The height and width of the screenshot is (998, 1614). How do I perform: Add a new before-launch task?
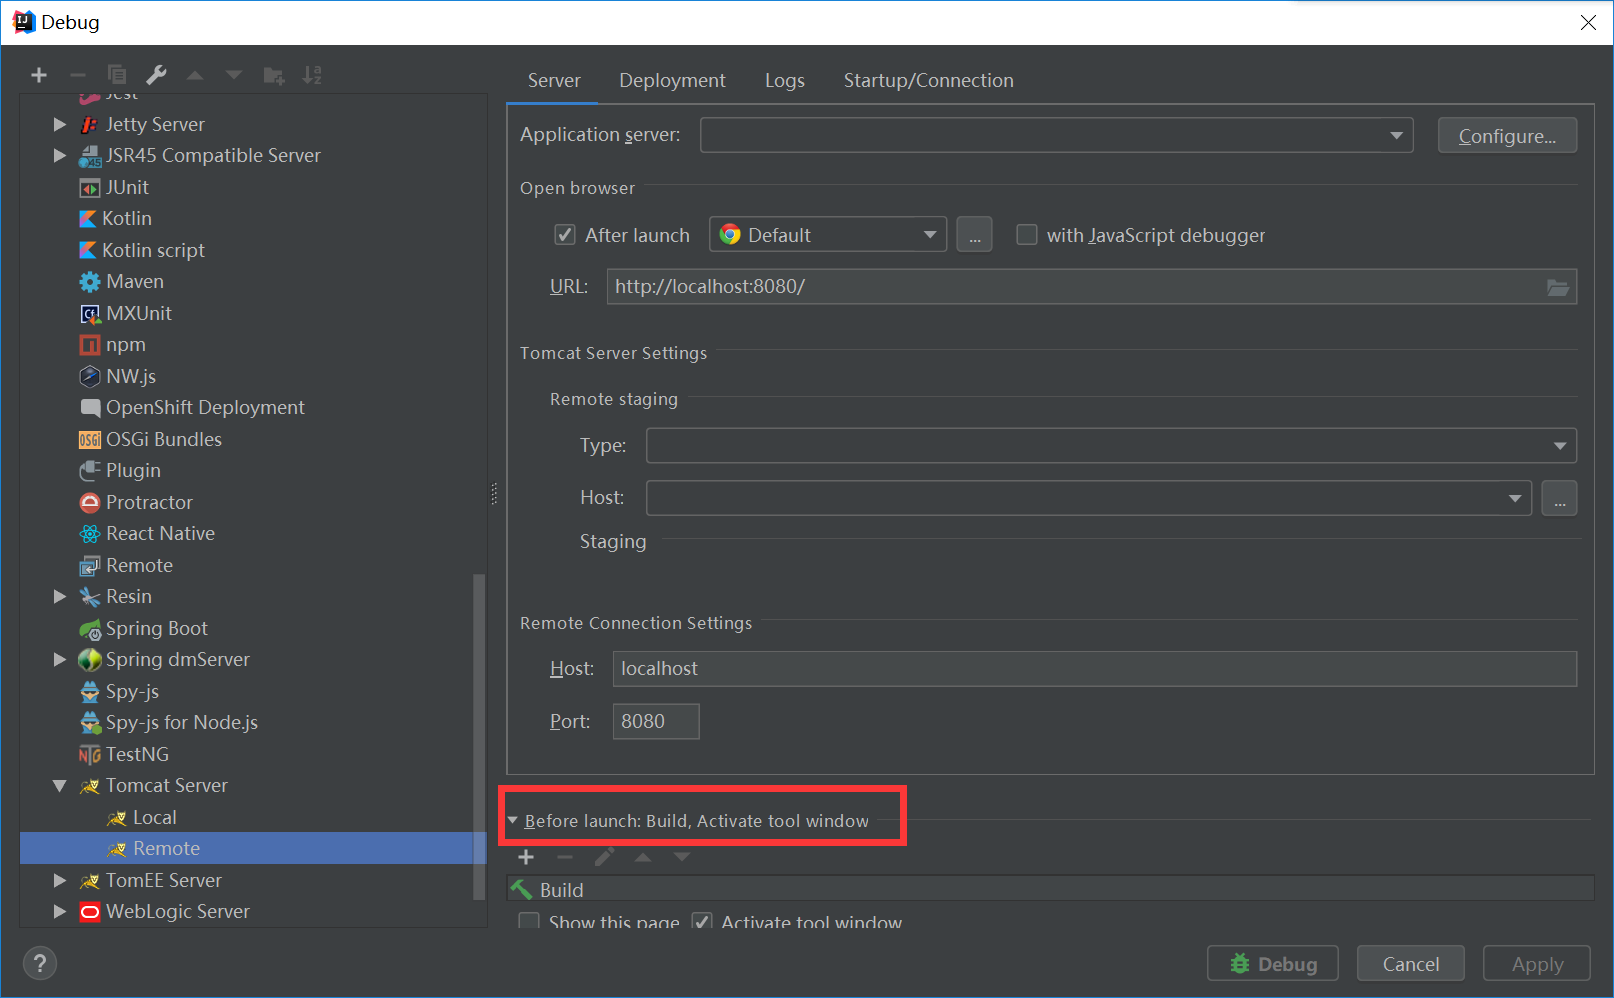(x=526, y=857)
